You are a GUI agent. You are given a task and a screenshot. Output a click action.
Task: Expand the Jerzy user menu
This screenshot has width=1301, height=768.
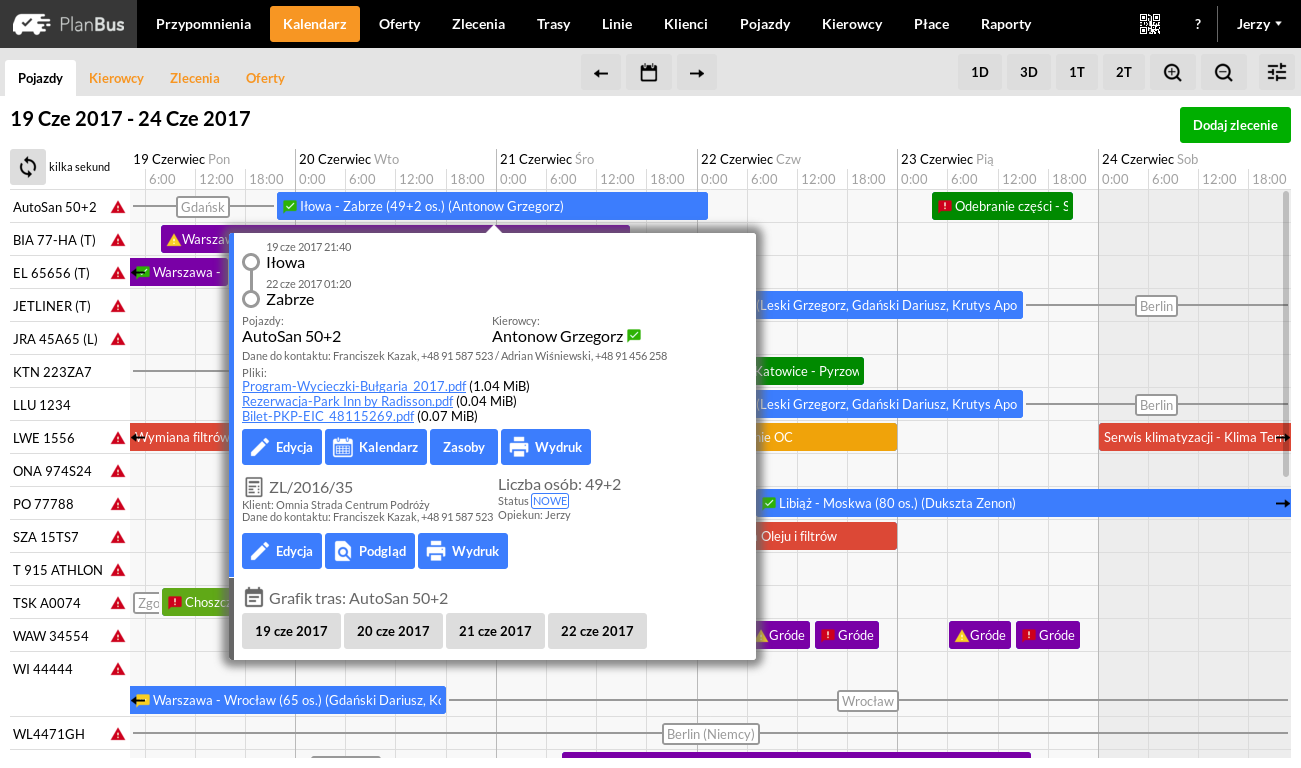tap(1259, 24)
